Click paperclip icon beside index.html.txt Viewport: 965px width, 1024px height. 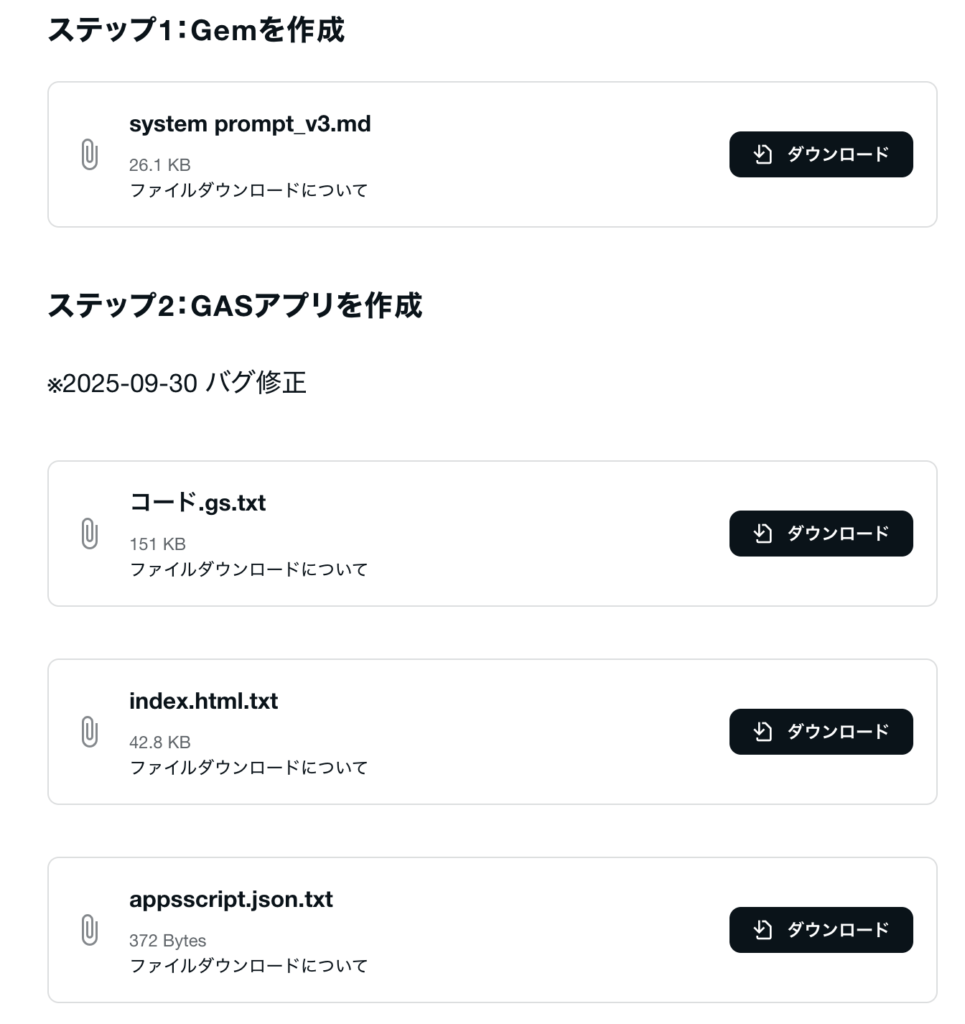pos(89,732)
